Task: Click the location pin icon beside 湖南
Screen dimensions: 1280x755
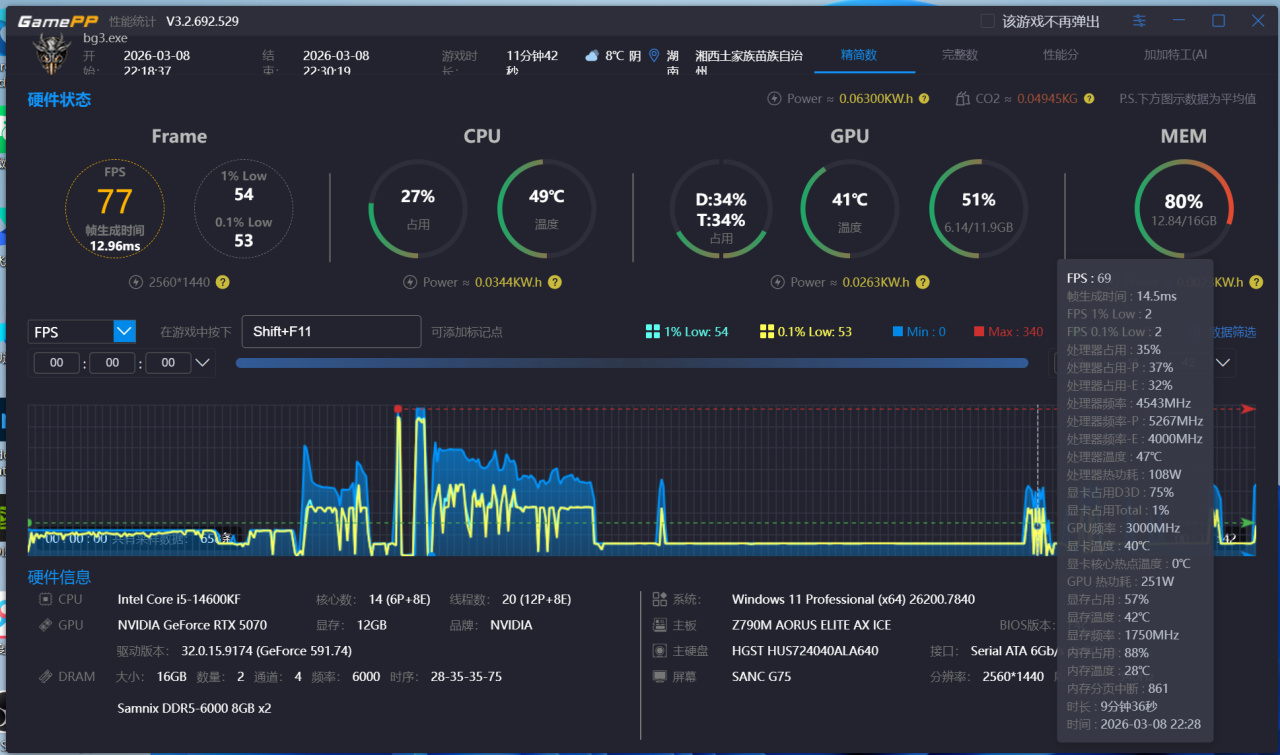Action: pos(654,56)
